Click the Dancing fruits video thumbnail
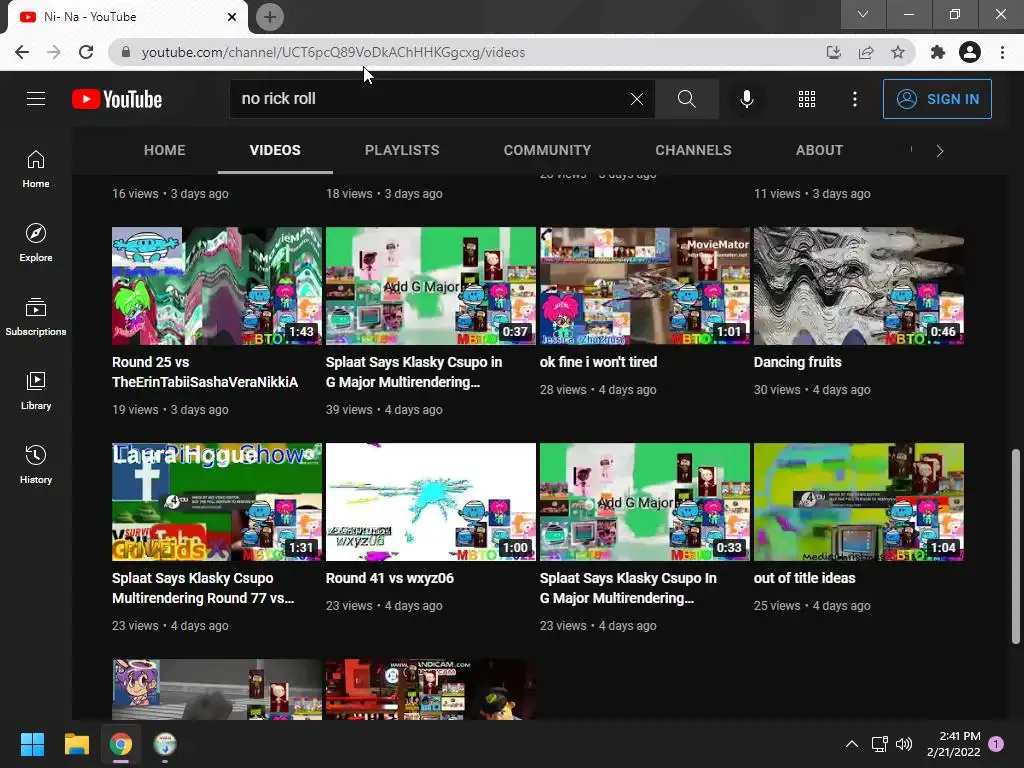The image size is (1024, 768). click(859, 286)
